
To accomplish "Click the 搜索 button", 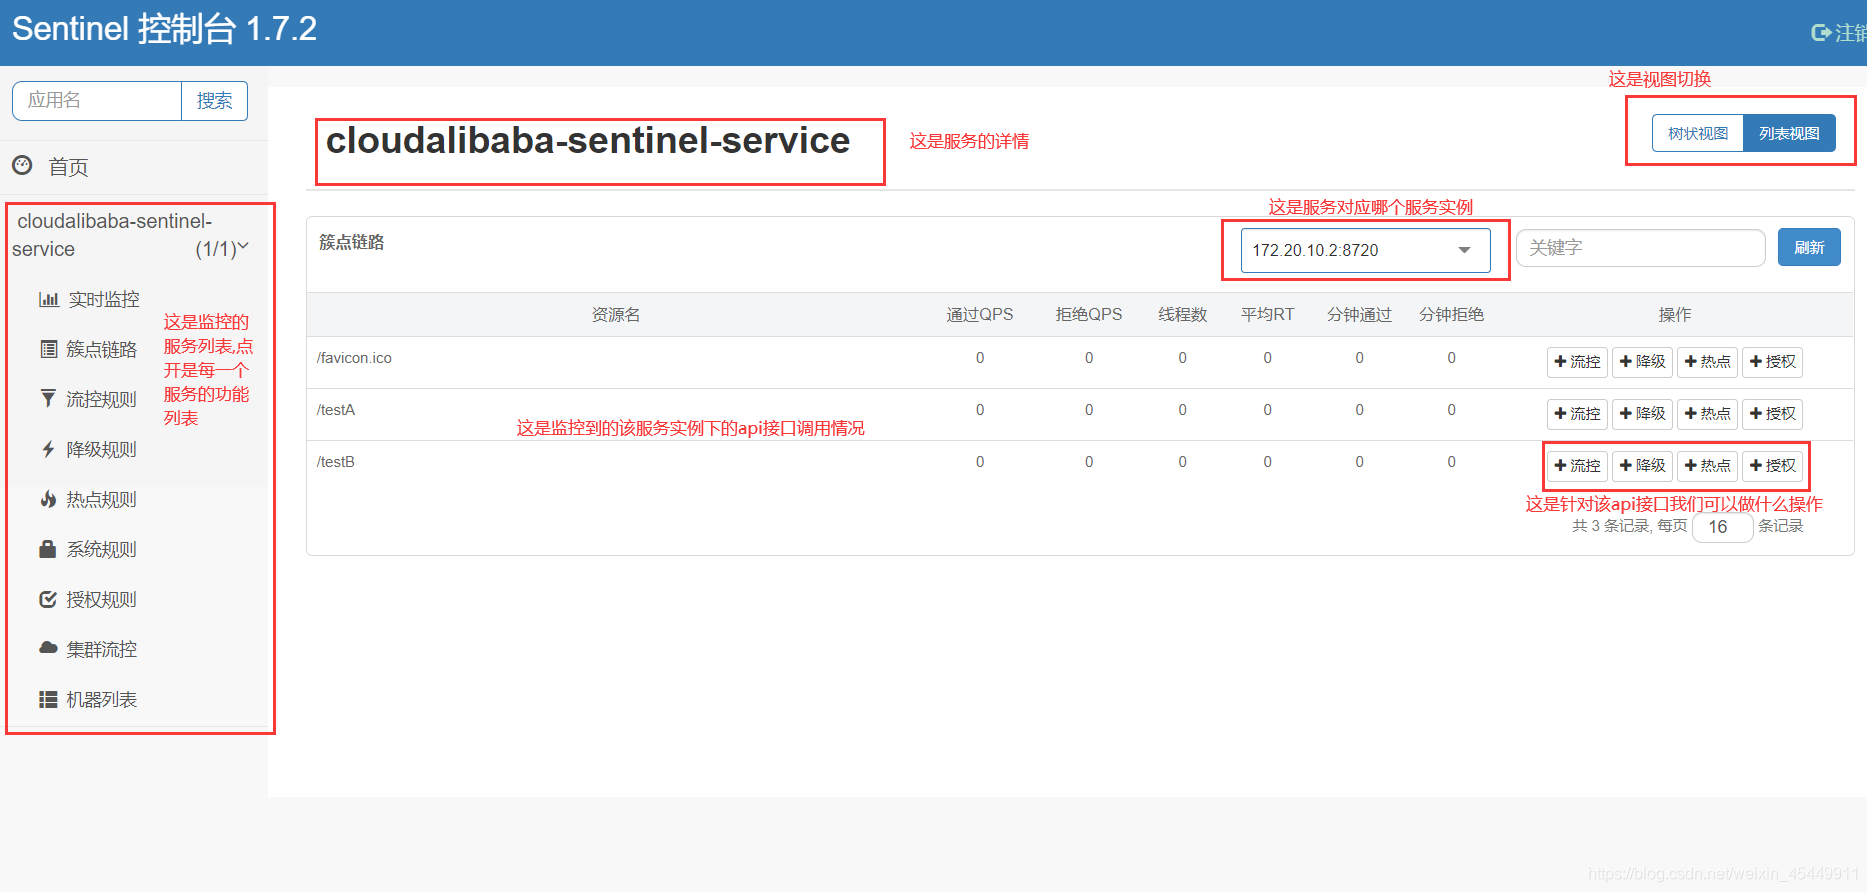I will (214, 101).
